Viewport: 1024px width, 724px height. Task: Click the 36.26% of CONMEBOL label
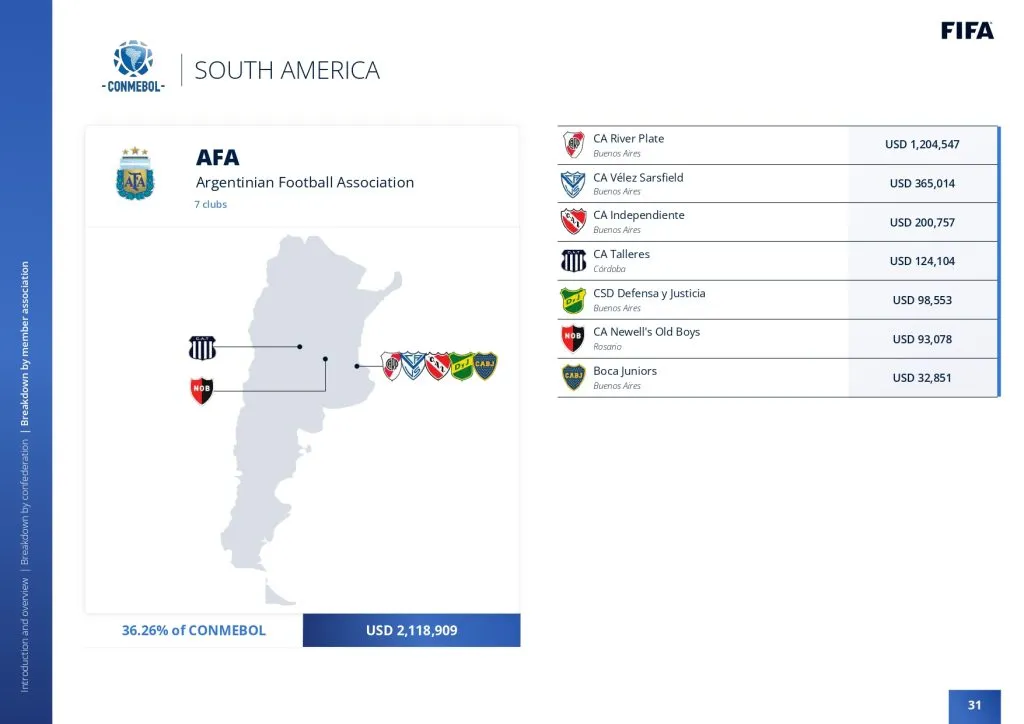(x=194, y=630)
